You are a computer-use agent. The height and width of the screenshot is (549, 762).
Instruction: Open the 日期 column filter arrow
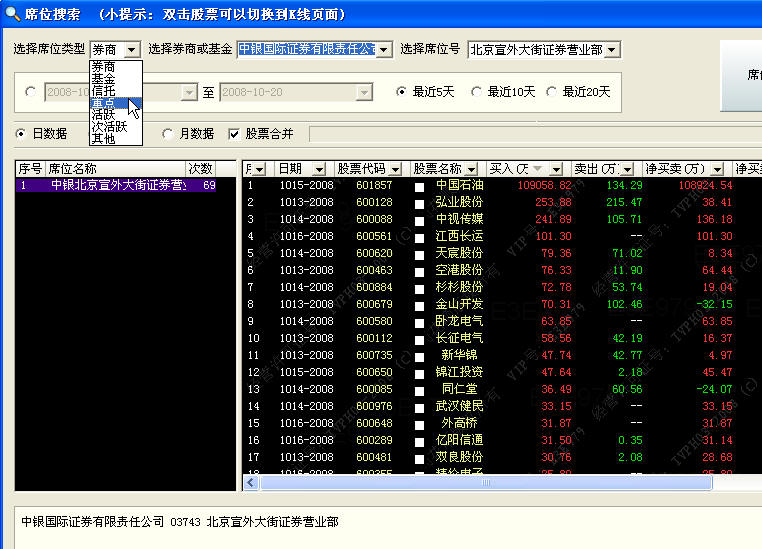point(319,168)
